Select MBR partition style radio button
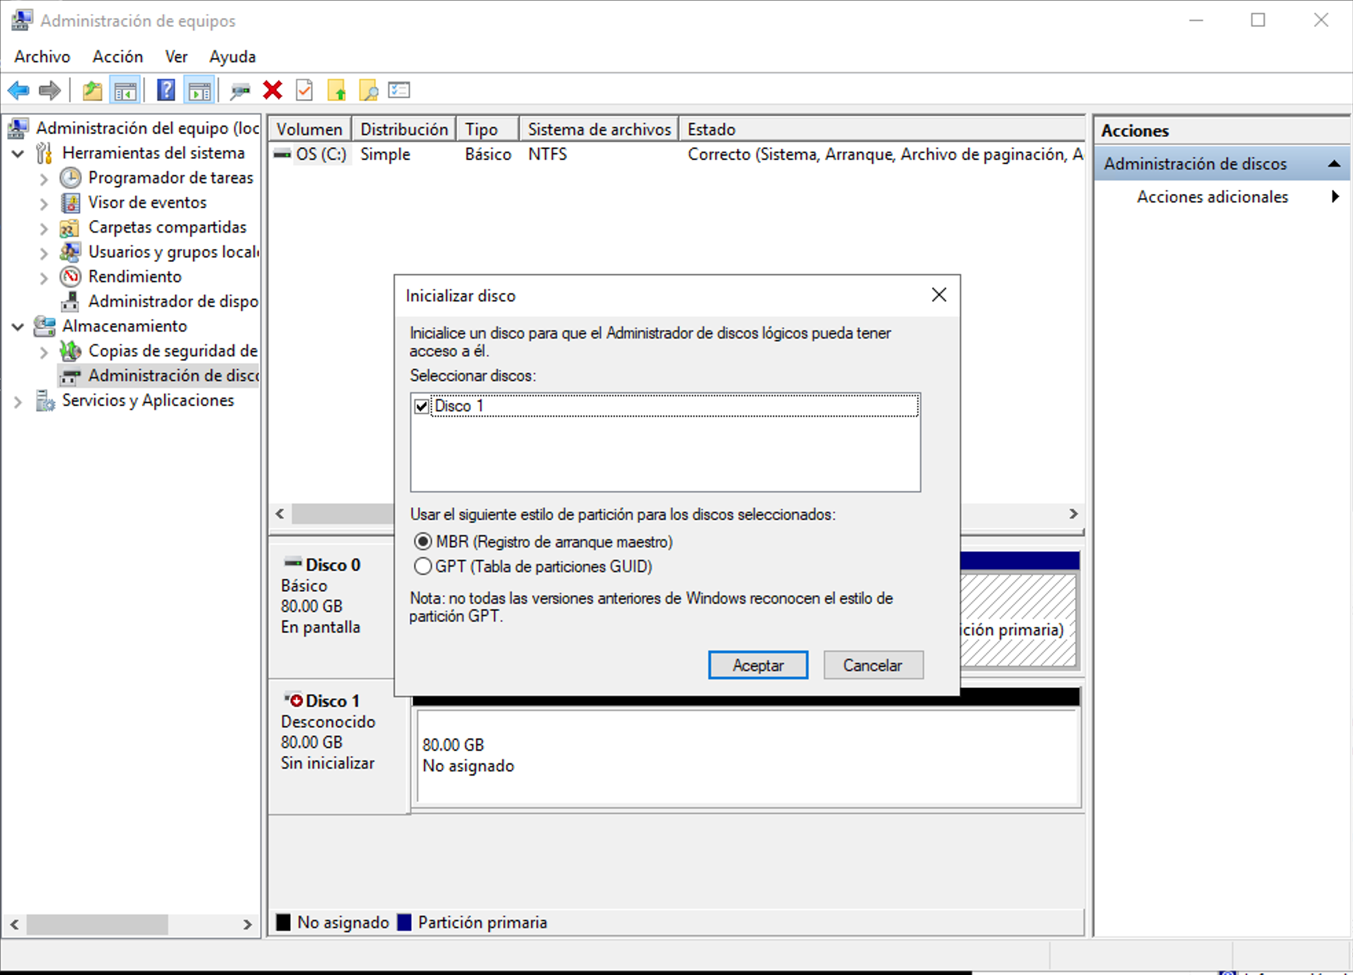1353x975 pixels. [x=423, y=541]
